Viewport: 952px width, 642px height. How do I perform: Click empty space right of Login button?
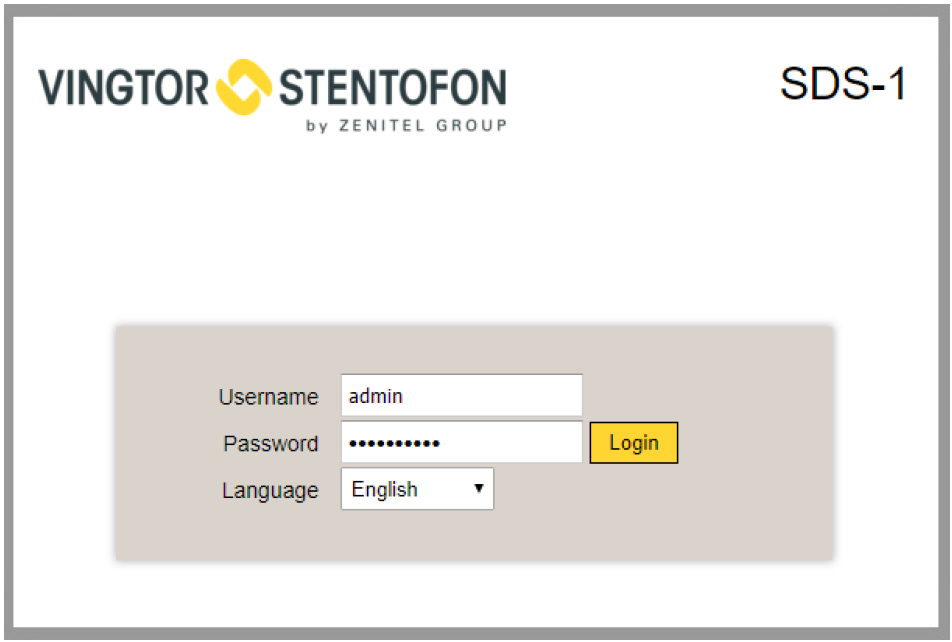pyautogui.click(x=750, y=443)
